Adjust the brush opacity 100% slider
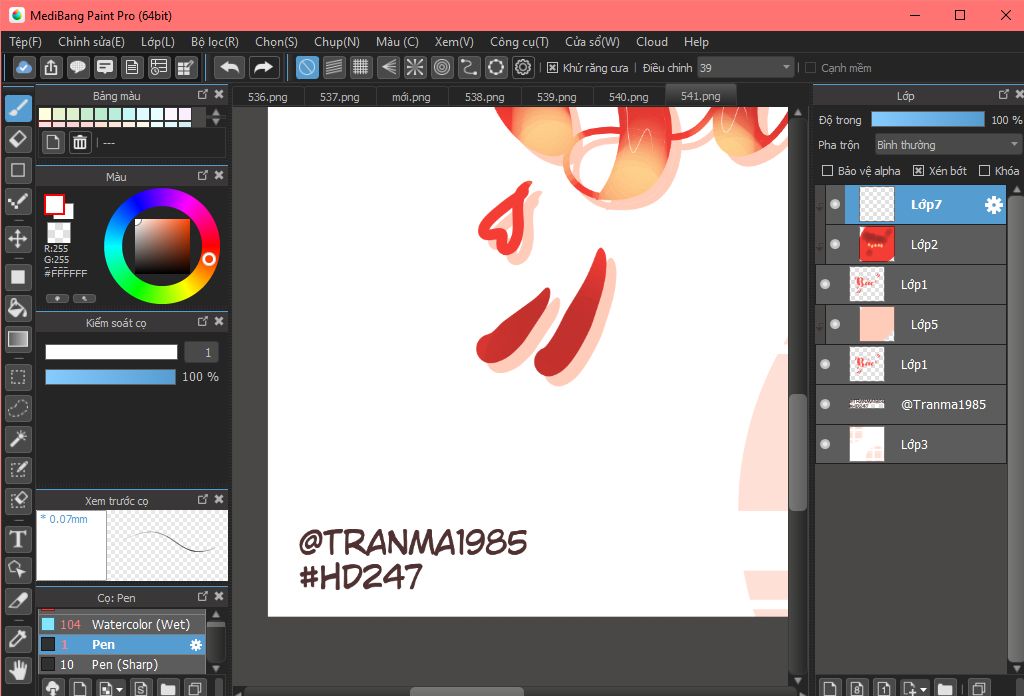The image size is (1024, 696). [110, 377]
